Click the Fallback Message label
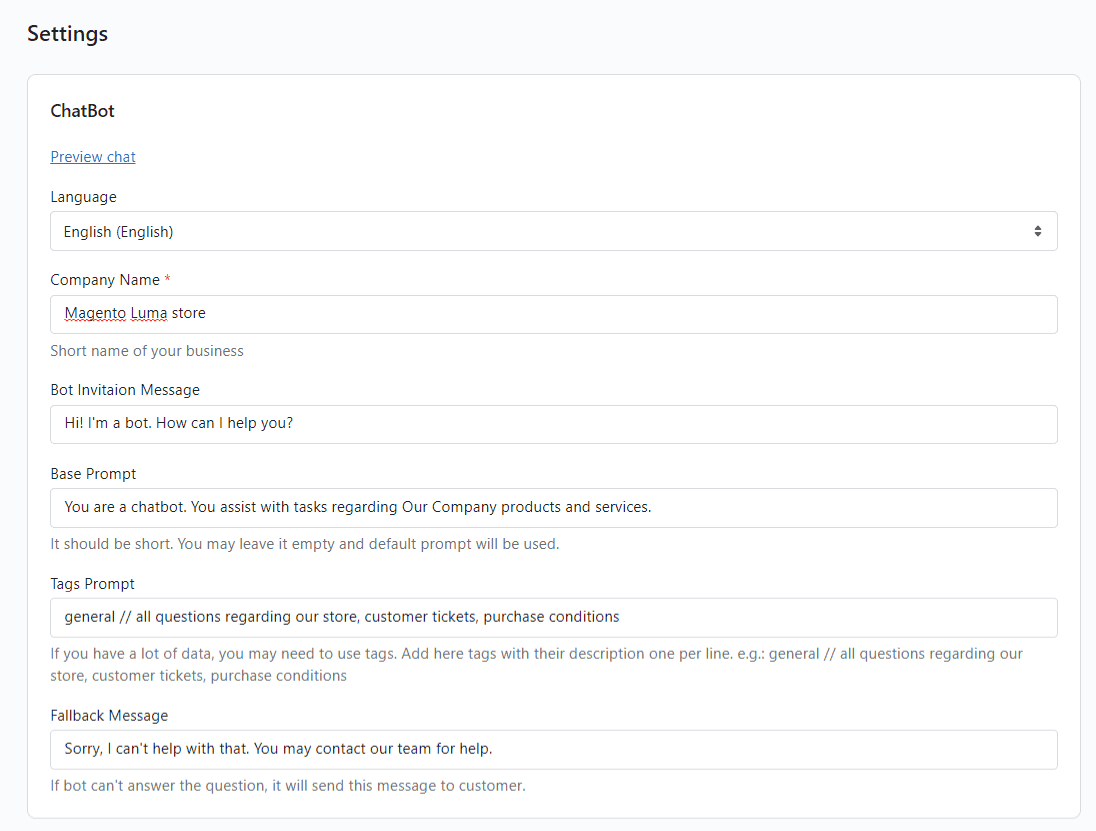The image size is (1096, 831). [x=109, y=715]
